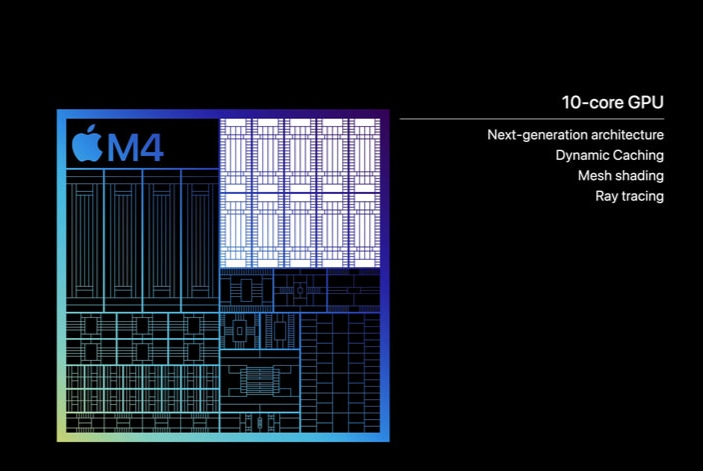This screenshot has width=703, height=471.
Task: Click the "Dynamic Caching" text
Action: (609, 156)
